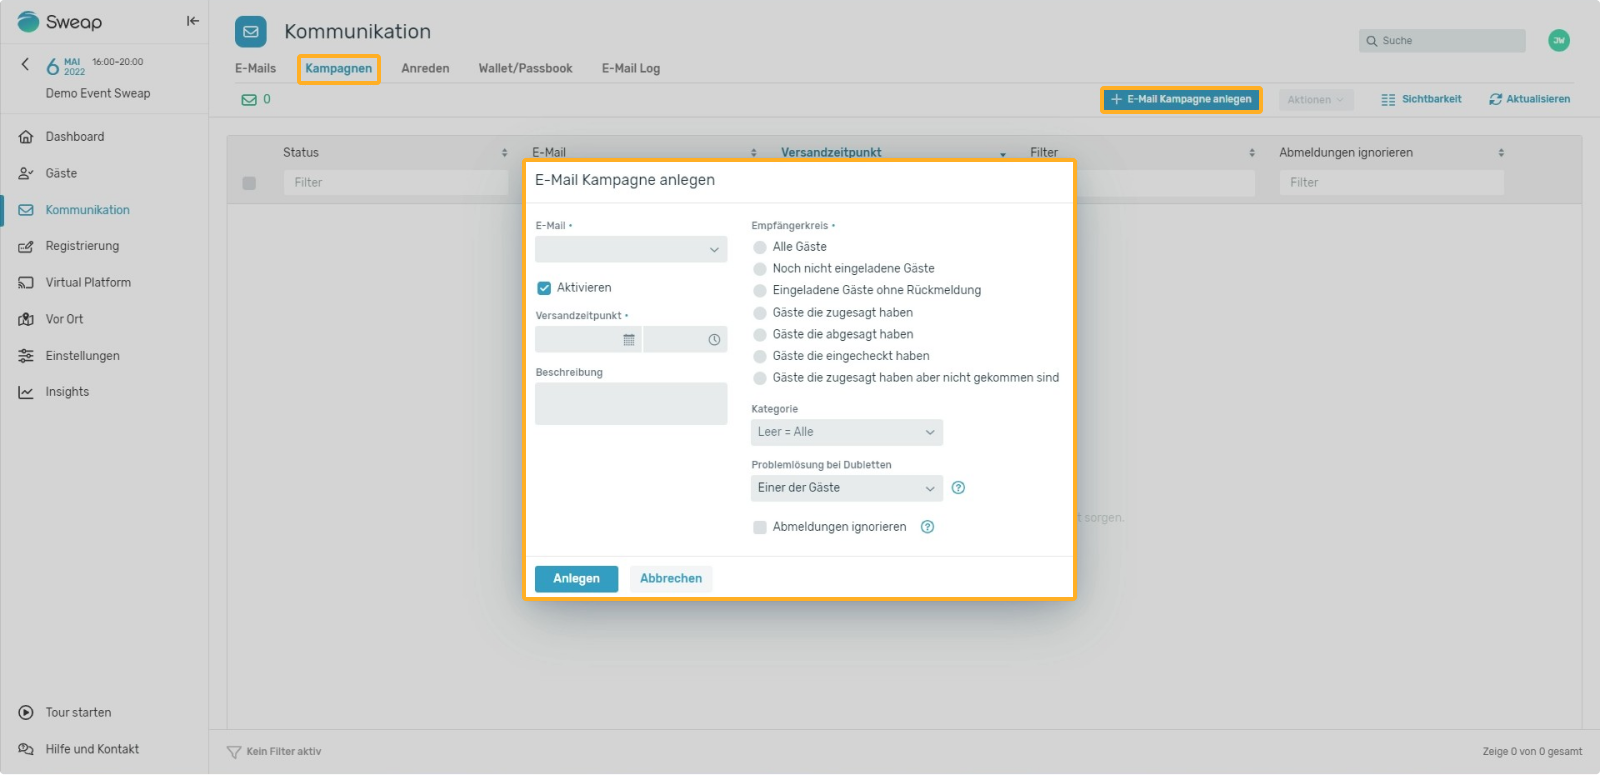Open Gäste in the sidebar
1600x775 pixels.
click(x=61, y=173)
